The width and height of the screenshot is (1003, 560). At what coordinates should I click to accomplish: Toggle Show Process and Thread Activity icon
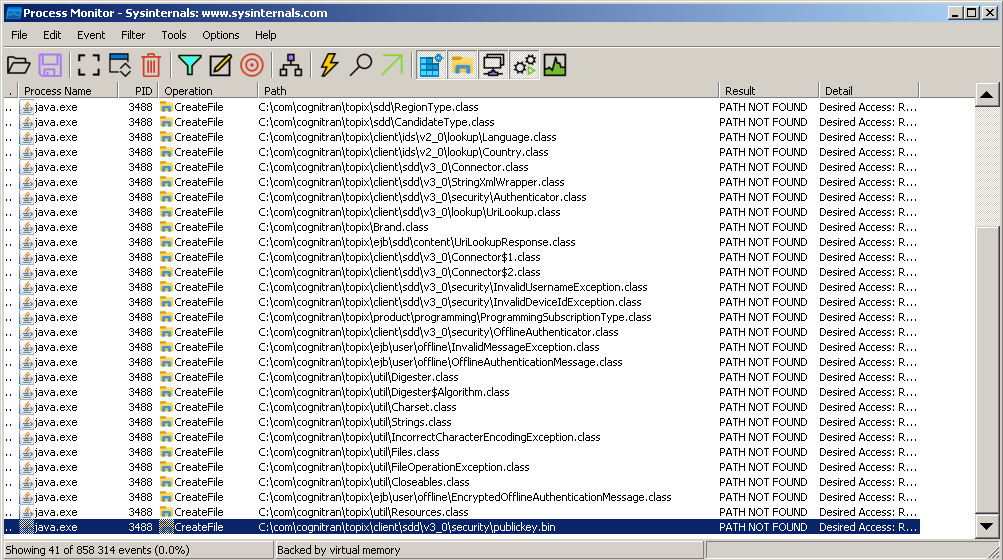(525, 65)
